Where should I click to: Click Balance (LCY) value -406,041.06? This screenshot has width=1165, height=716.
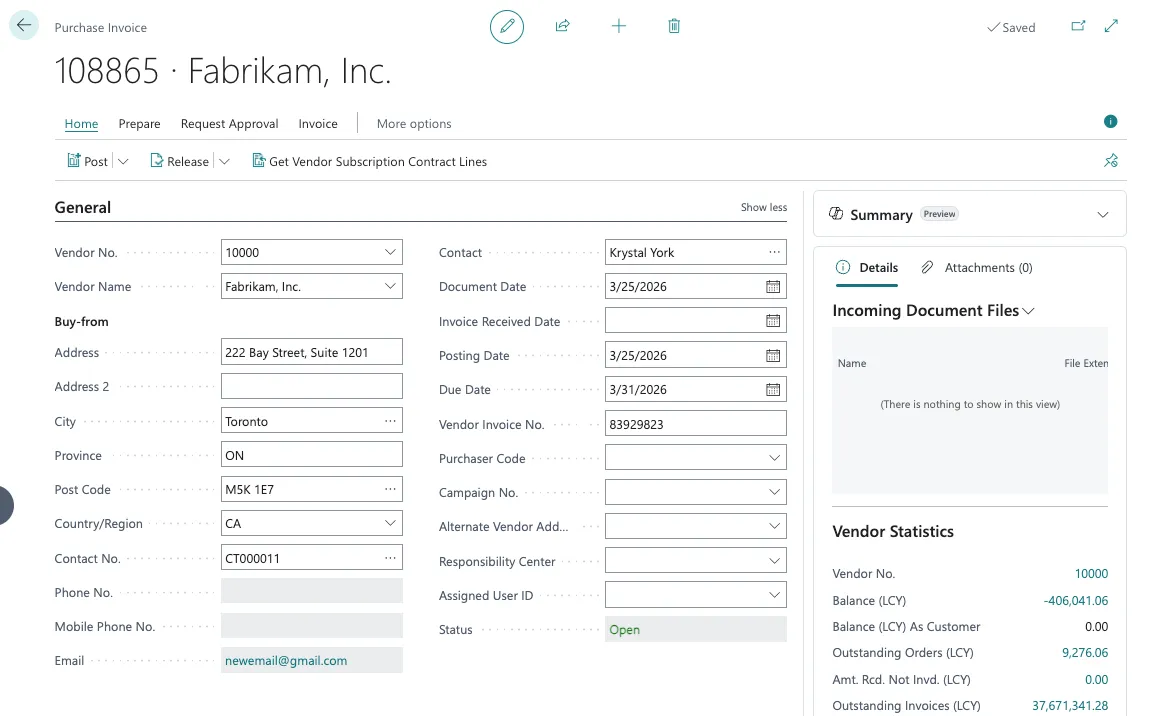click(1075, 601)
